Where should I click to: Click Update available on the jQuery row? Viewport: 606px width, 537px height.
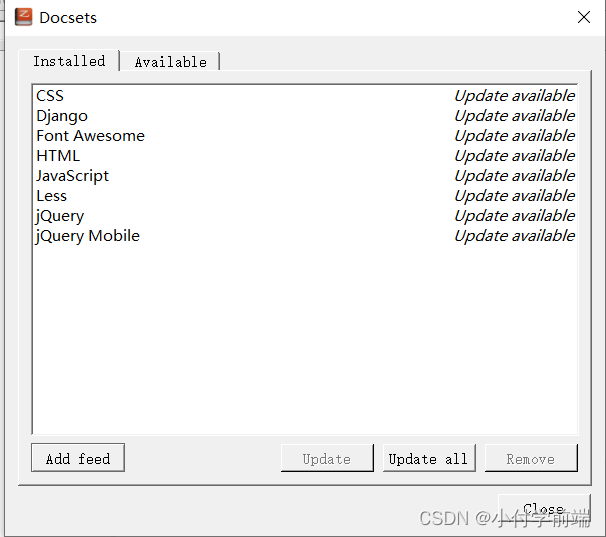pyautogui.click(x=514, y=216)
